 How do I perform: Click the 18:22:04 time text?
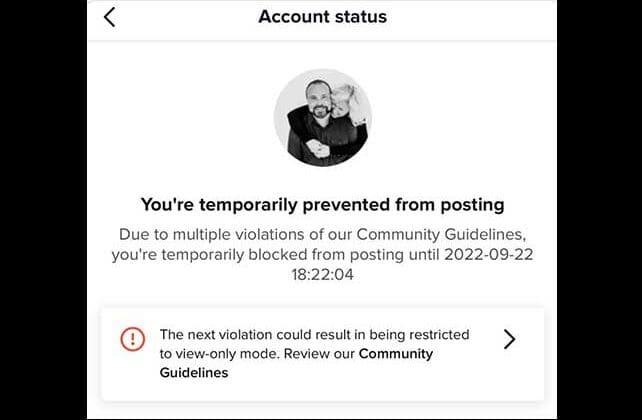point(323,274)
